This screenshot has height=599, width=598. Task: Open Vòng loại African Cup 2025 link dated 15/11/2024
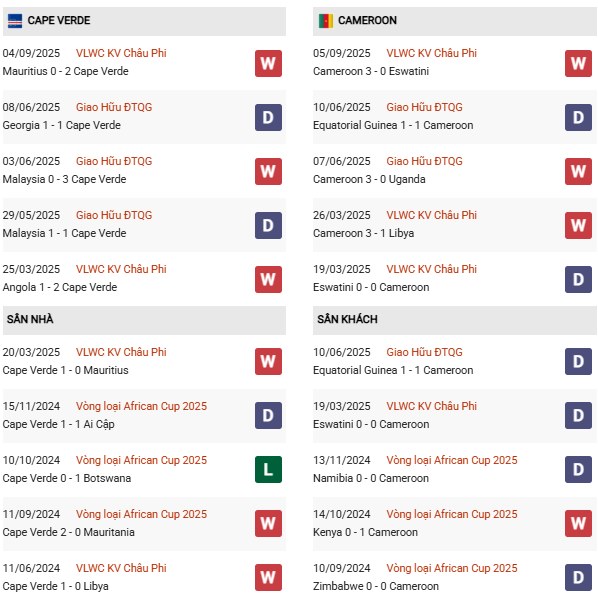(x=141, y=406)
